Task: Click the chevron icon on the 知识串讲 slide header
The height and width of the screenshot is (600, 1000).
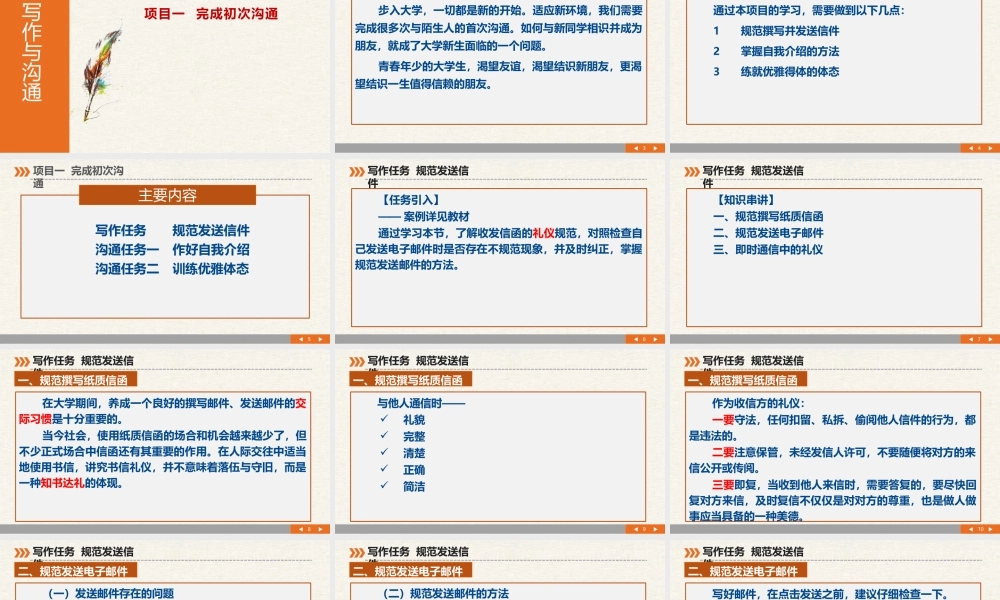Action: pos(691,172)
